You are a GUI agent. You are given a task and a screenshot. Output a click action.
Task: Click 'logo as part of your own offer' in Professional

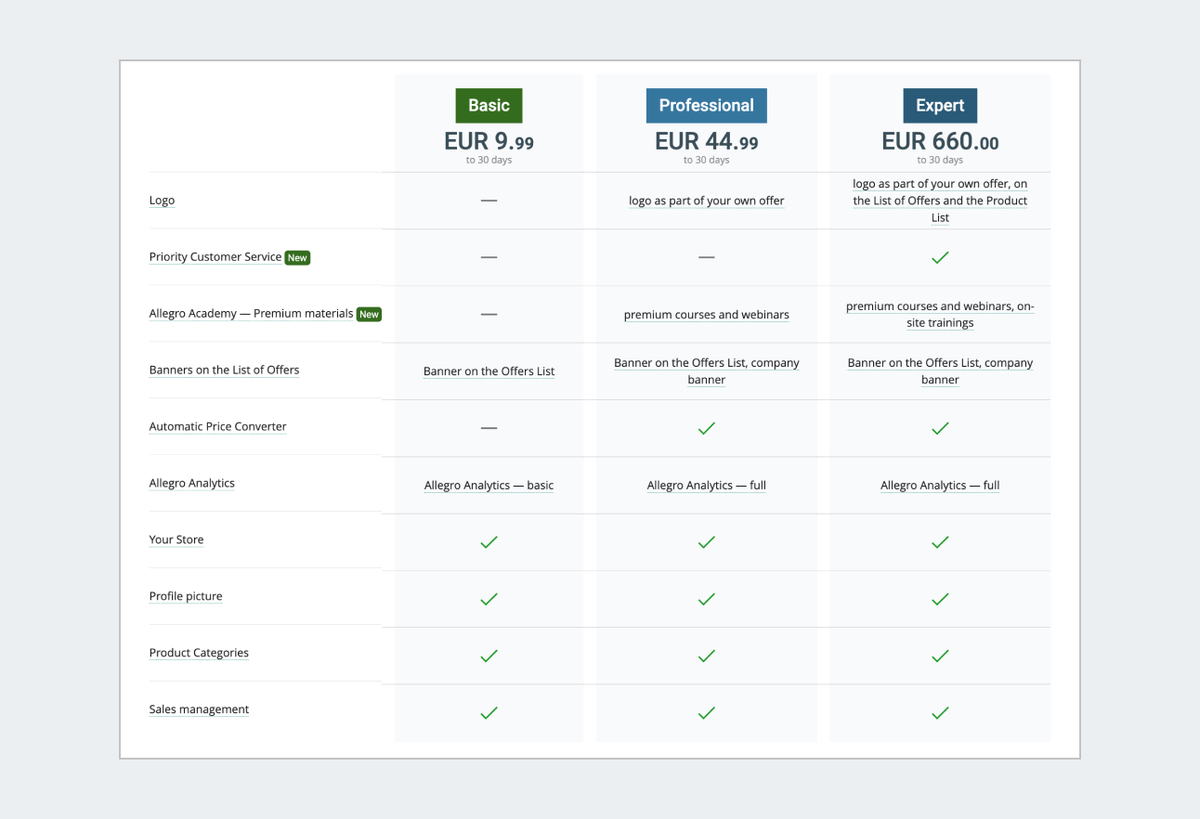pos(706,201)
